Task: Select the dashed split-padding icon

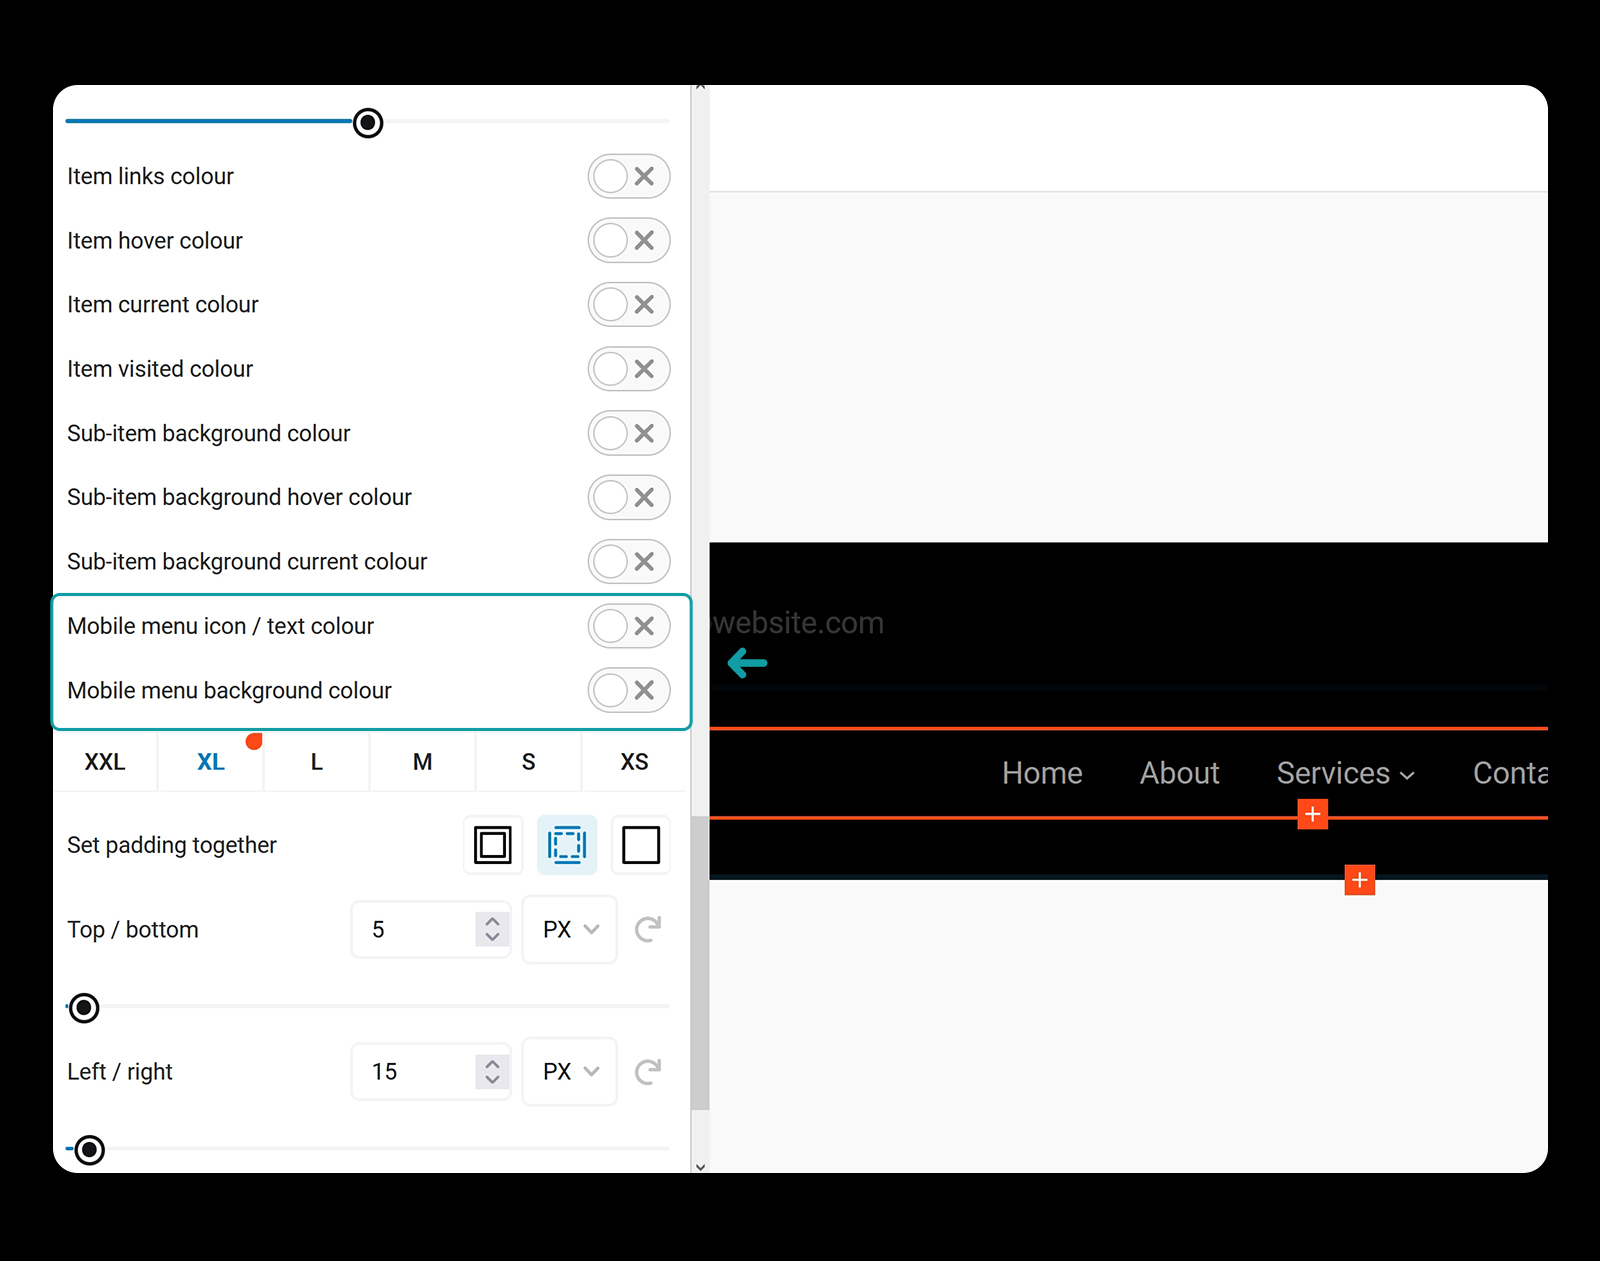Action: click(567, 845)
